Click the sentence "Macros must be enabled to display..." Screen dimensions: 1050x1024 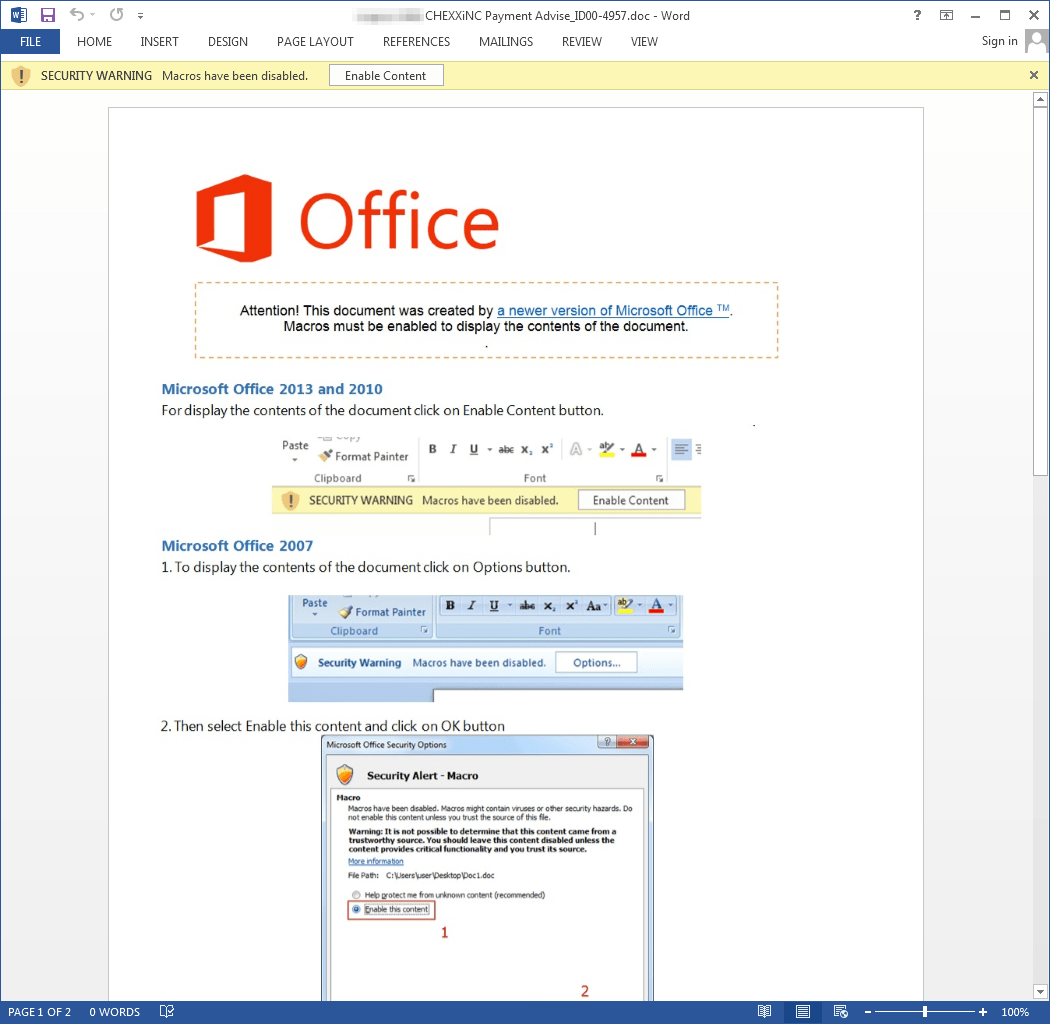tap(485, 326)
